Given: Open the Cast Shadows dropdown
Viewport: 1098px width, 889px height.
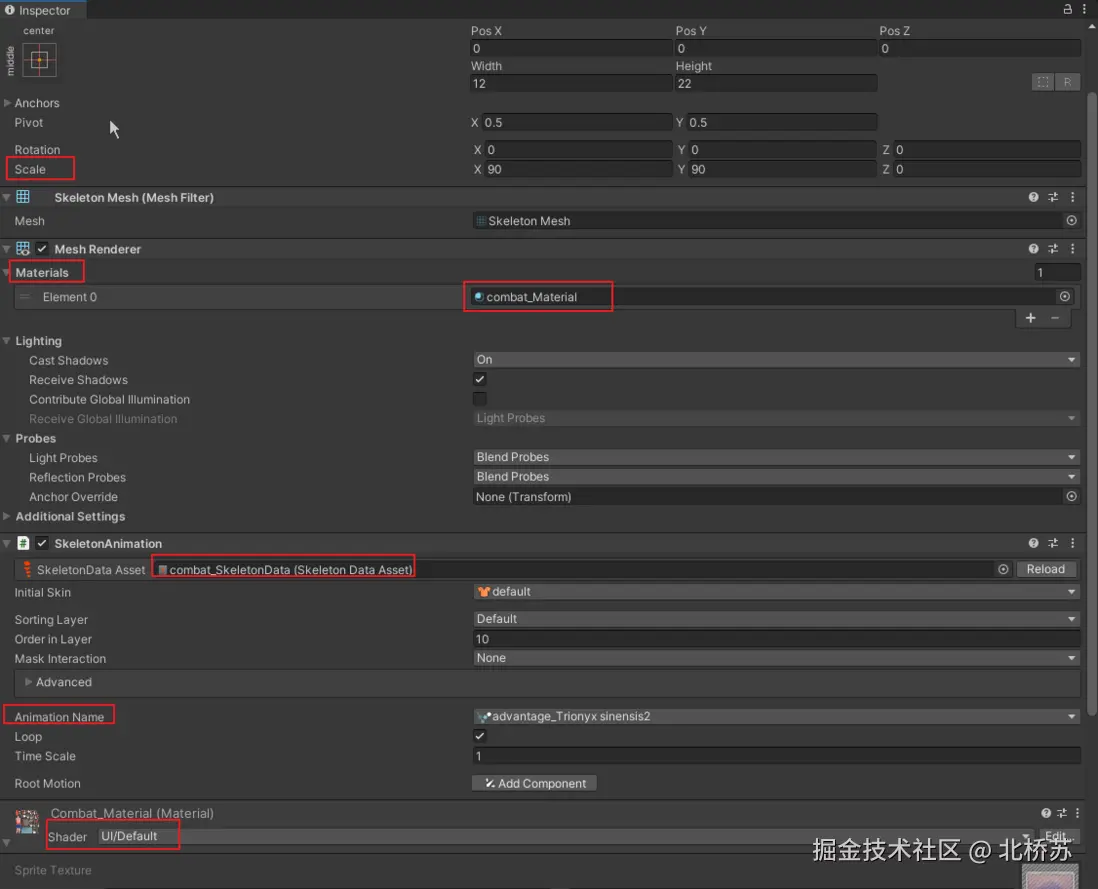Looking at the screenshot, I should tap(776, 360).
